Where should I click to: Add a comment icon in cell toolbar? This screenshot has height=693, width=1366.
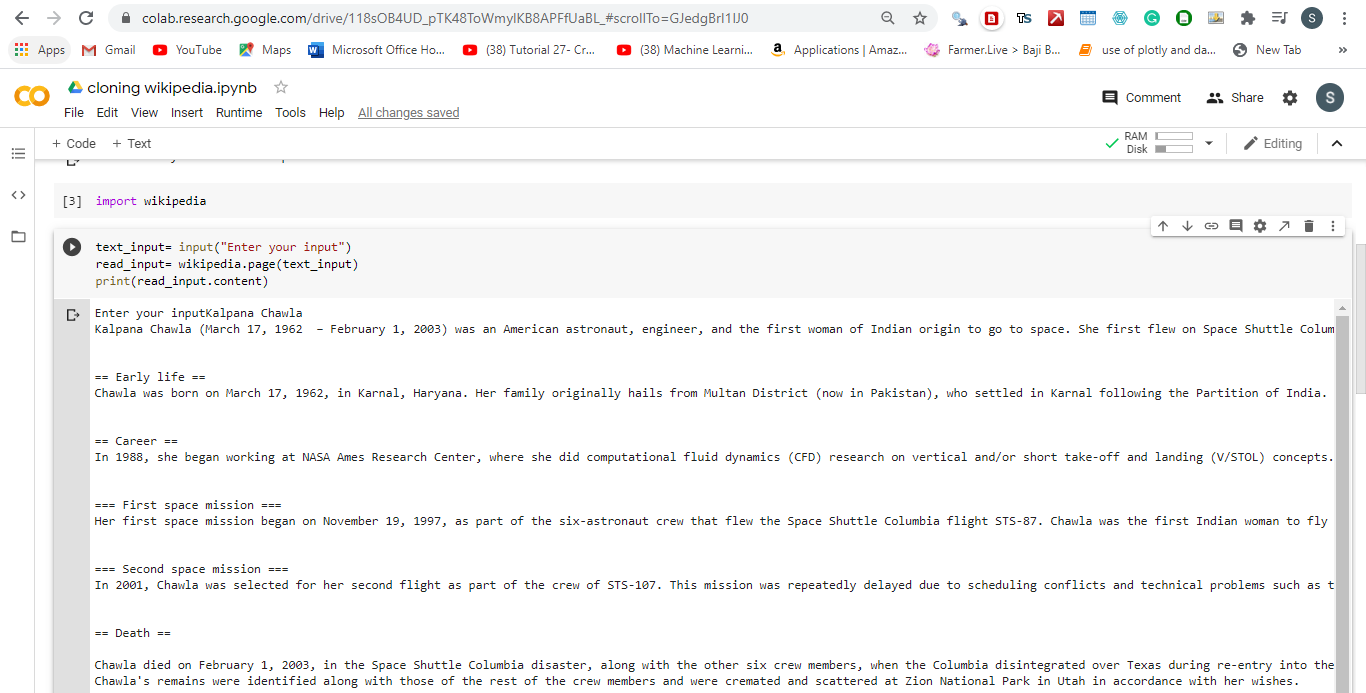tap(1236, 226)
